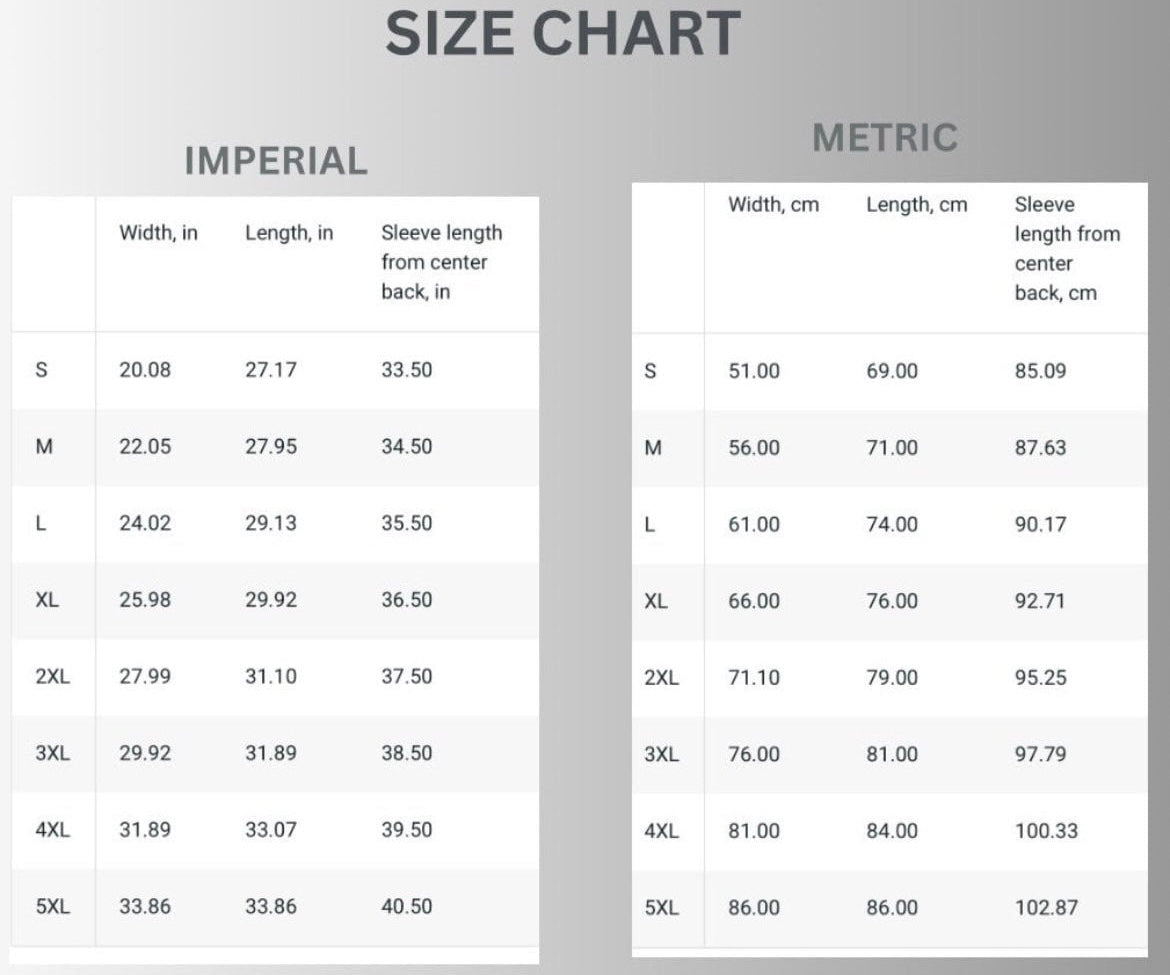The height and width of the screenshot is (975, 1170).
Task: Click the 34.50 sleeve length for size M
Action: coord(406,447)
